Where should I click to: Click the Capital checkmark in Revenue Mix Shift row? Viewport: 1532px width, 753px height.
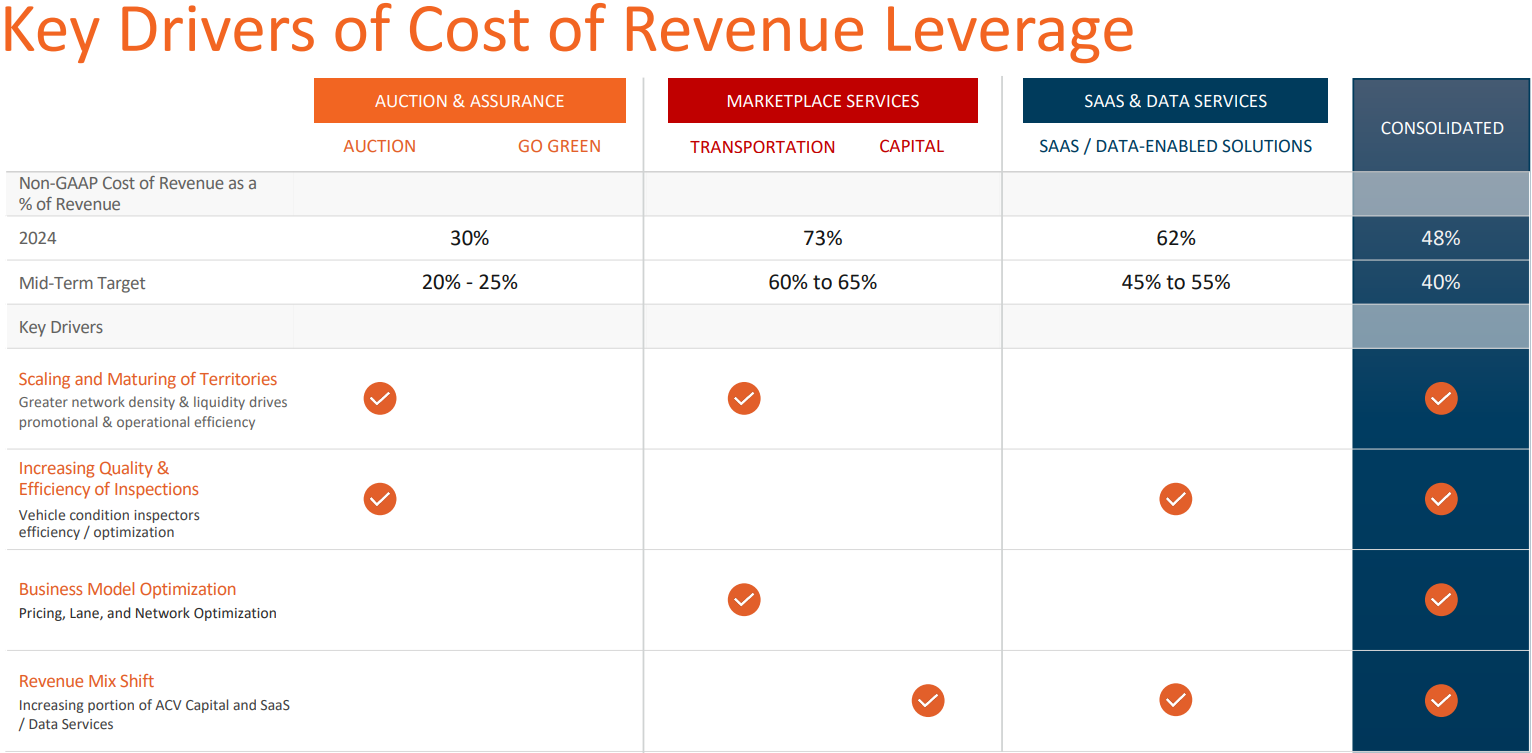click(x=928, y=701)
